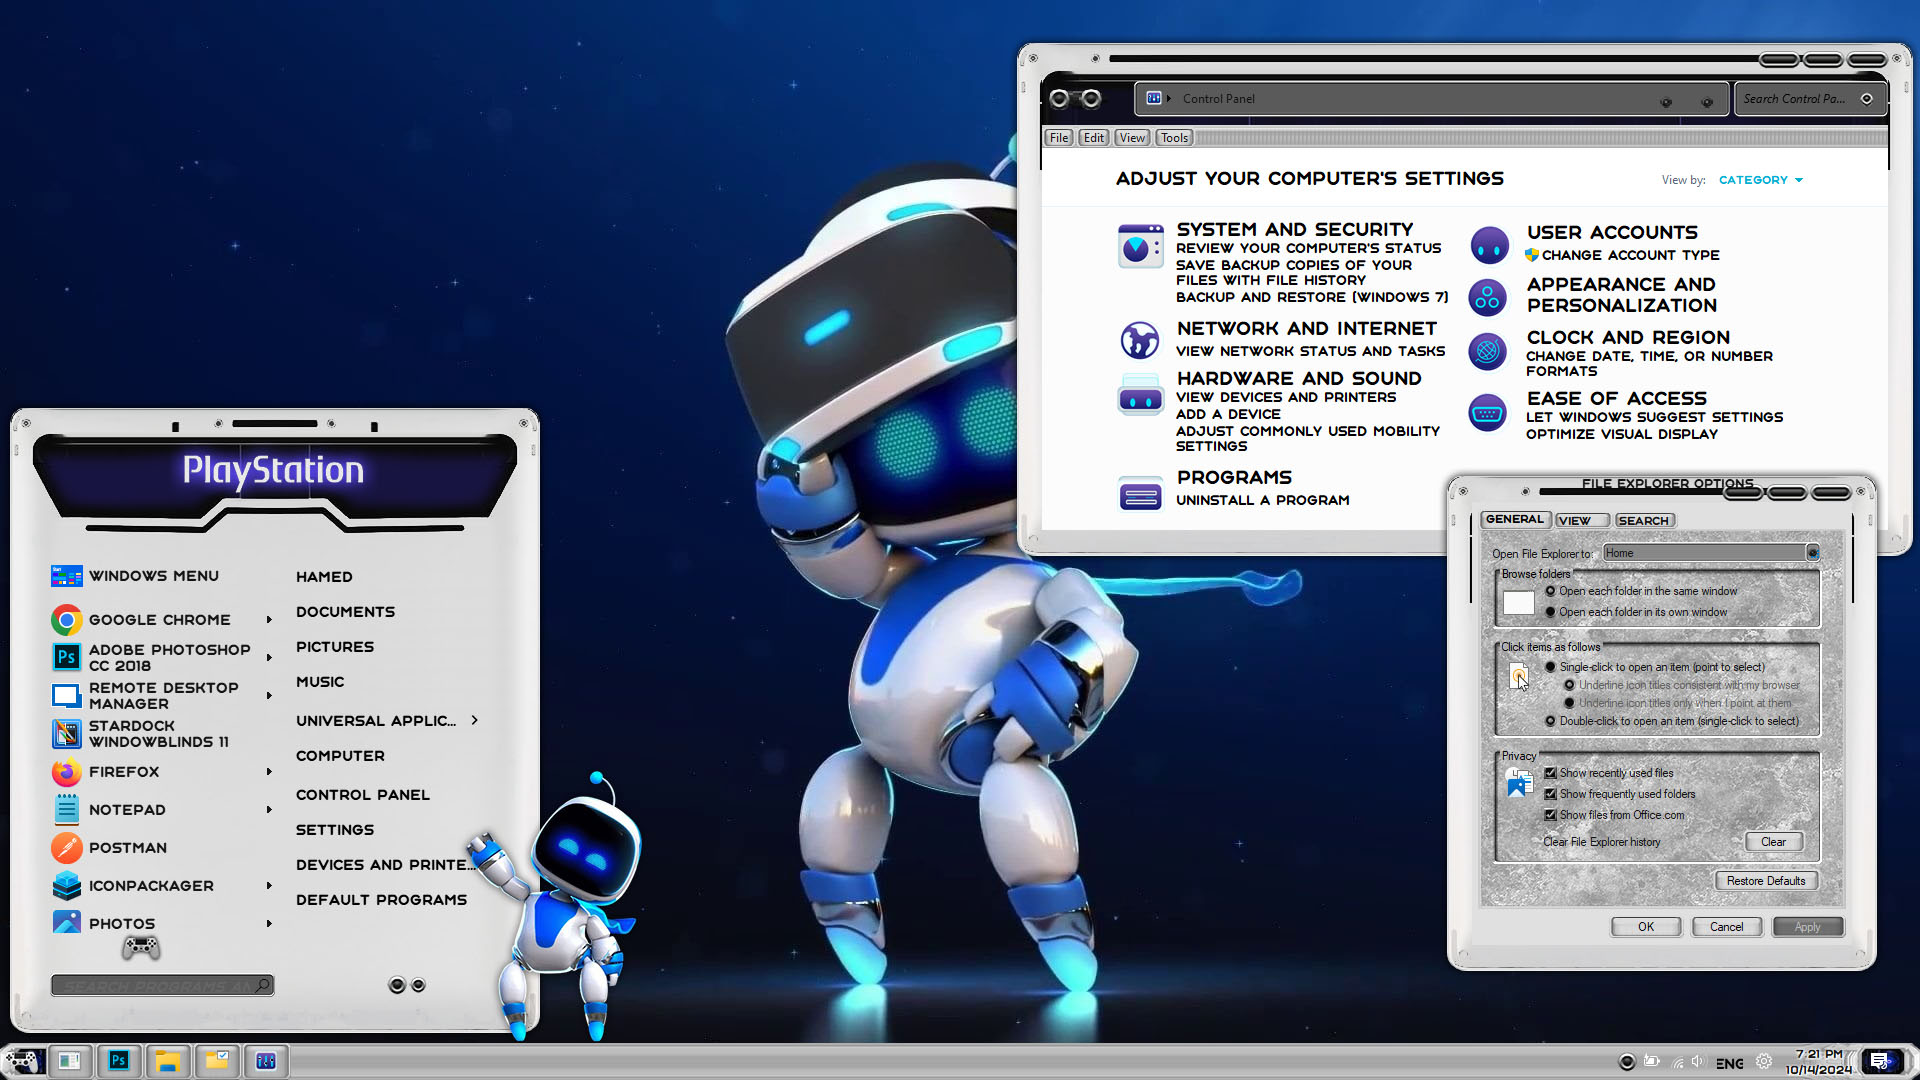1920x1080 pixels.
Task: Click the Network and Internet globe icon
Action: pyautogui.click(x=1140, y=340)
